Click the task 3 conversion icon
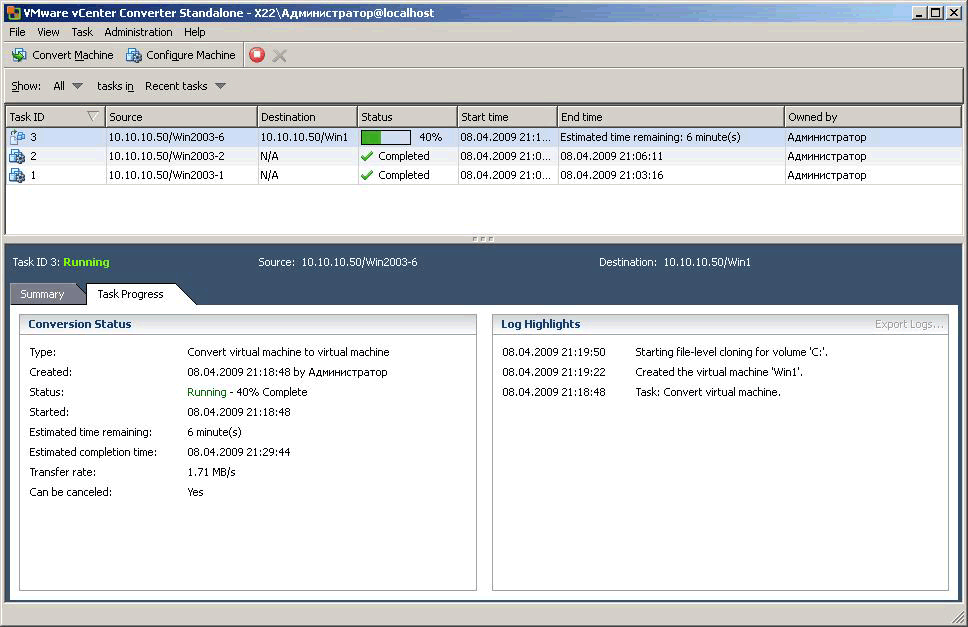The height and width of the screenshot is (627, 968). [x=17, y=137]
